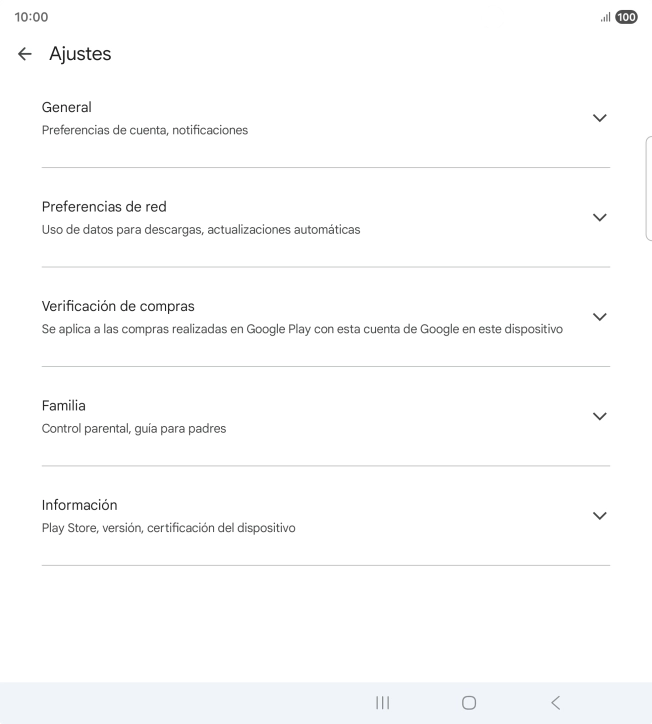Expand Preferencias de red chevron
This screenshot has height=724, width=652.
click(599, 217)
